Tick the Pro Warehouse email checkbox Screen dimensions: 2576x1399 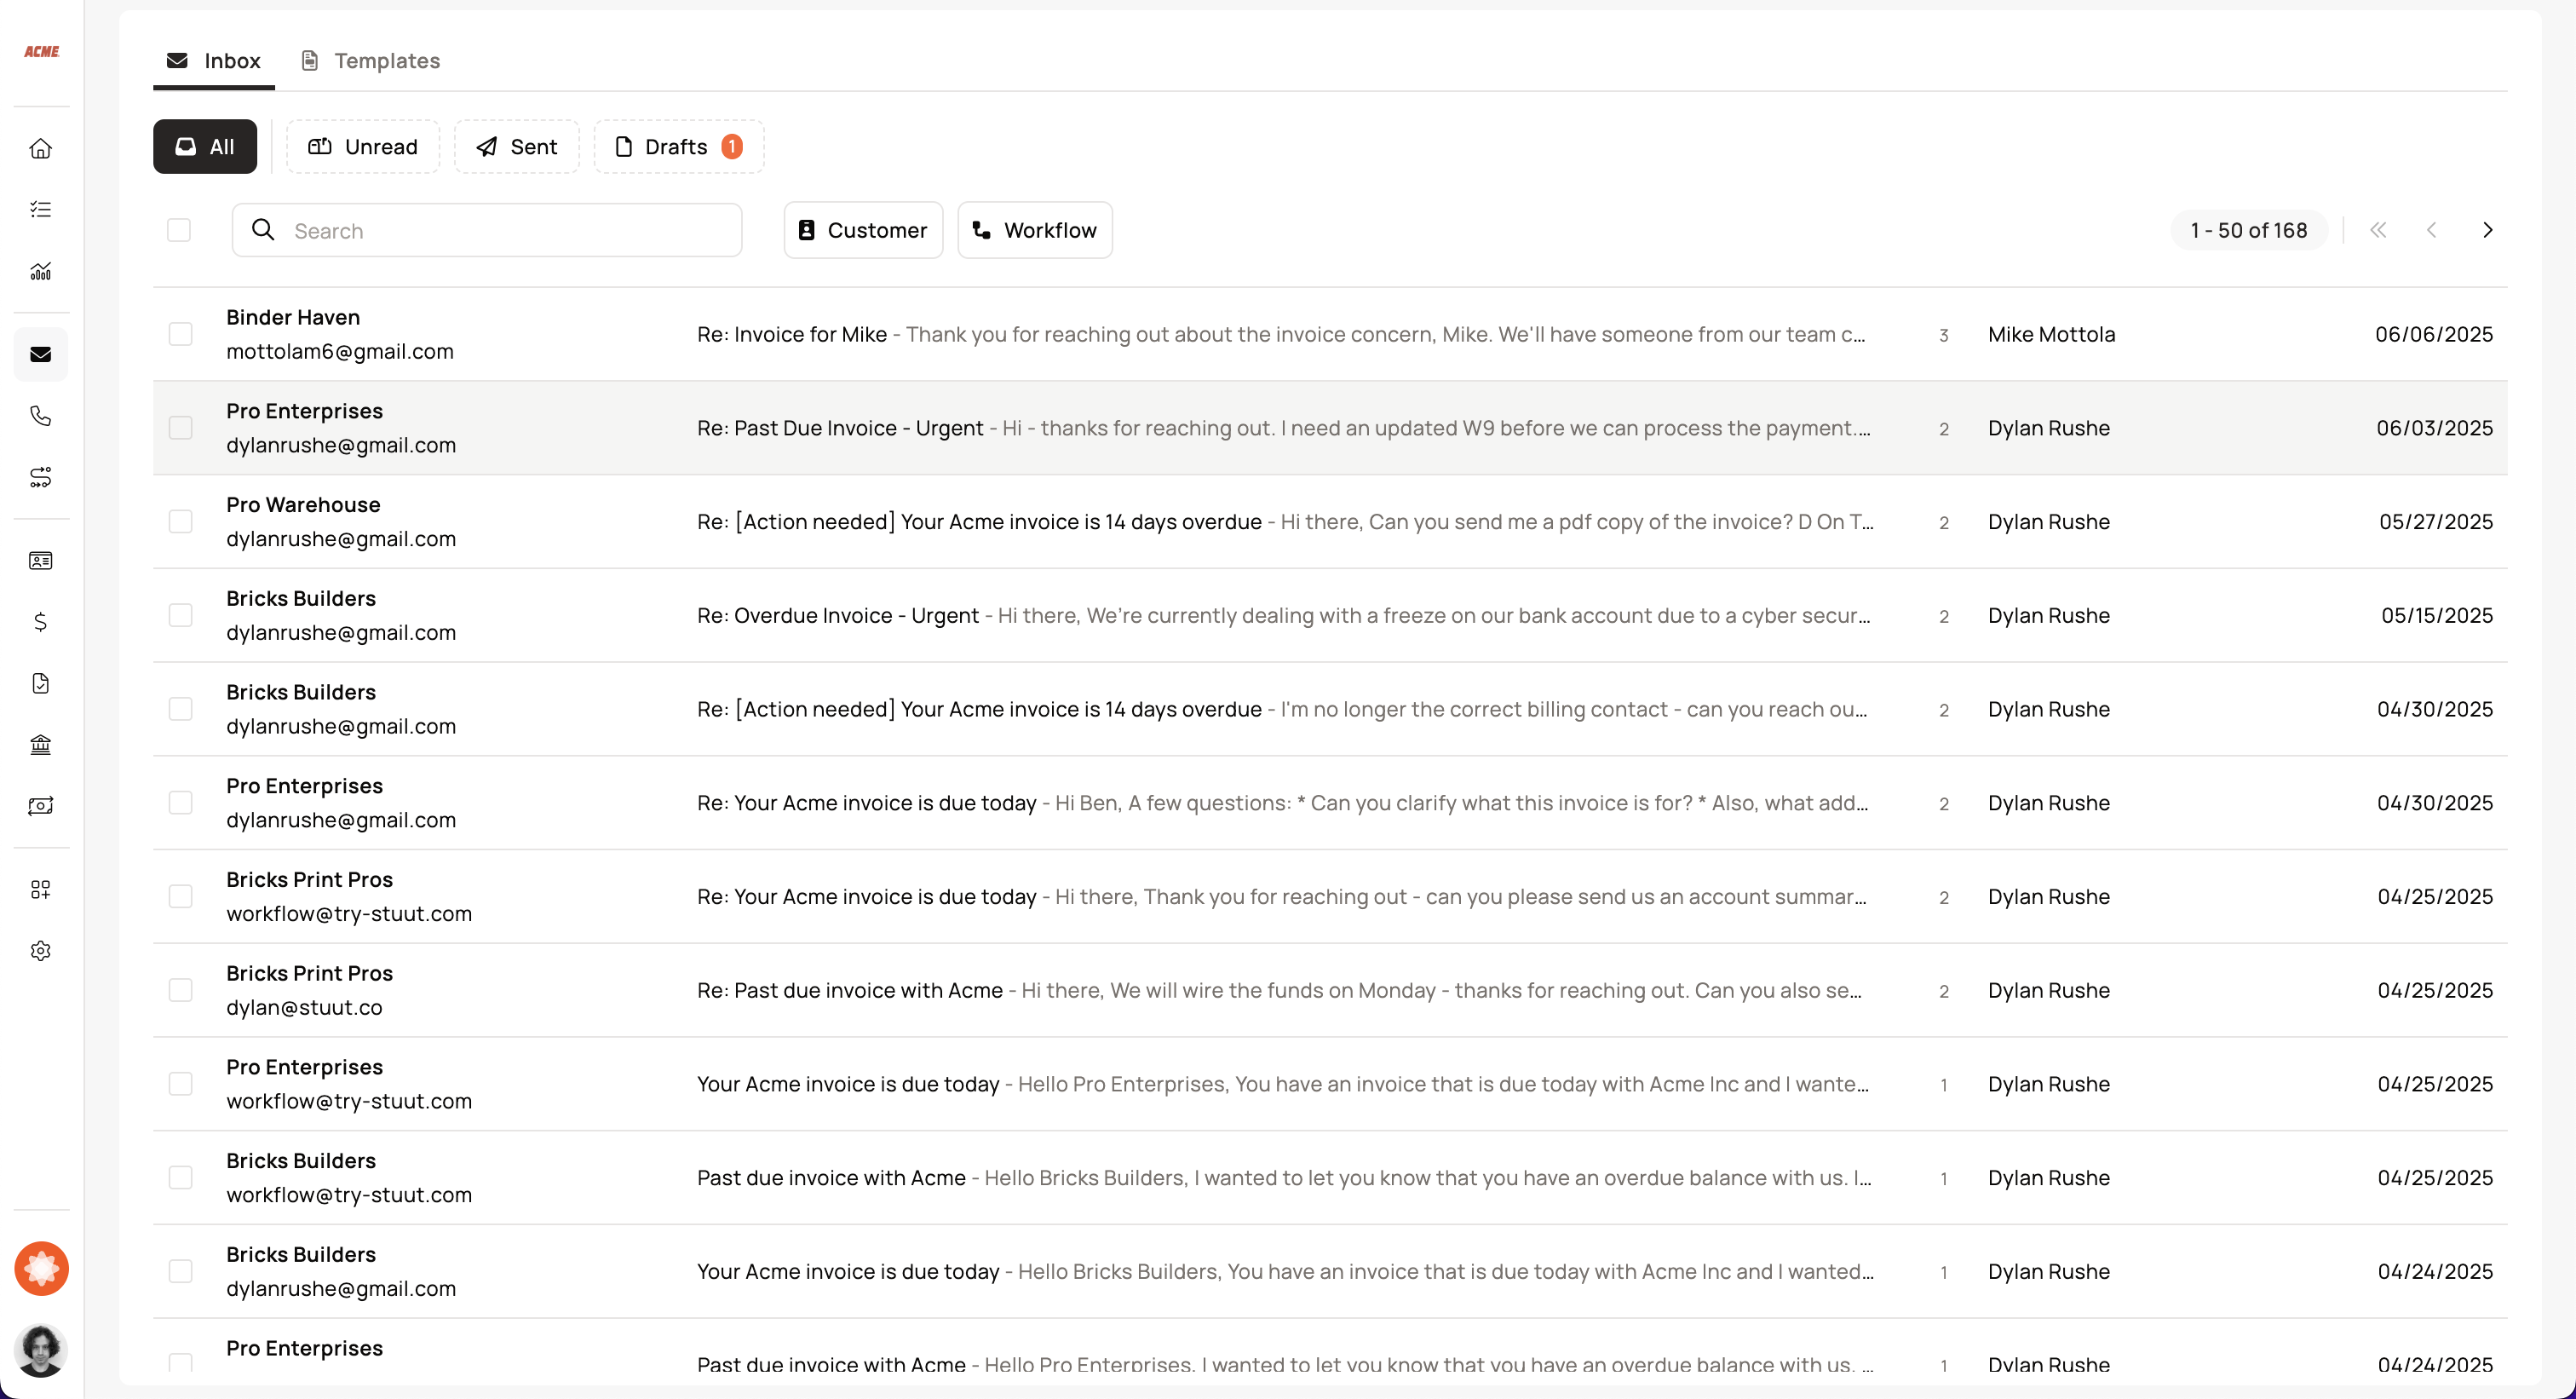(181, 522)
